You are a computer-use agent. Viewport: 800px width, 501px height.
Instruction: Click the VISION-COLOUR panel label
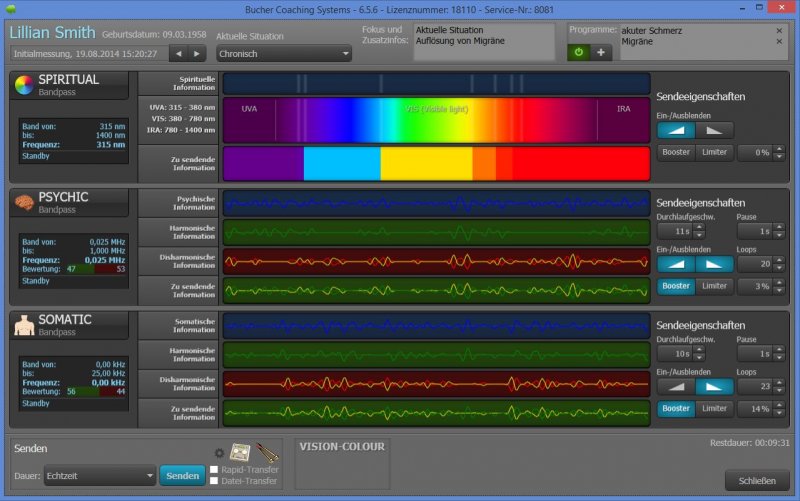(342, 447)
